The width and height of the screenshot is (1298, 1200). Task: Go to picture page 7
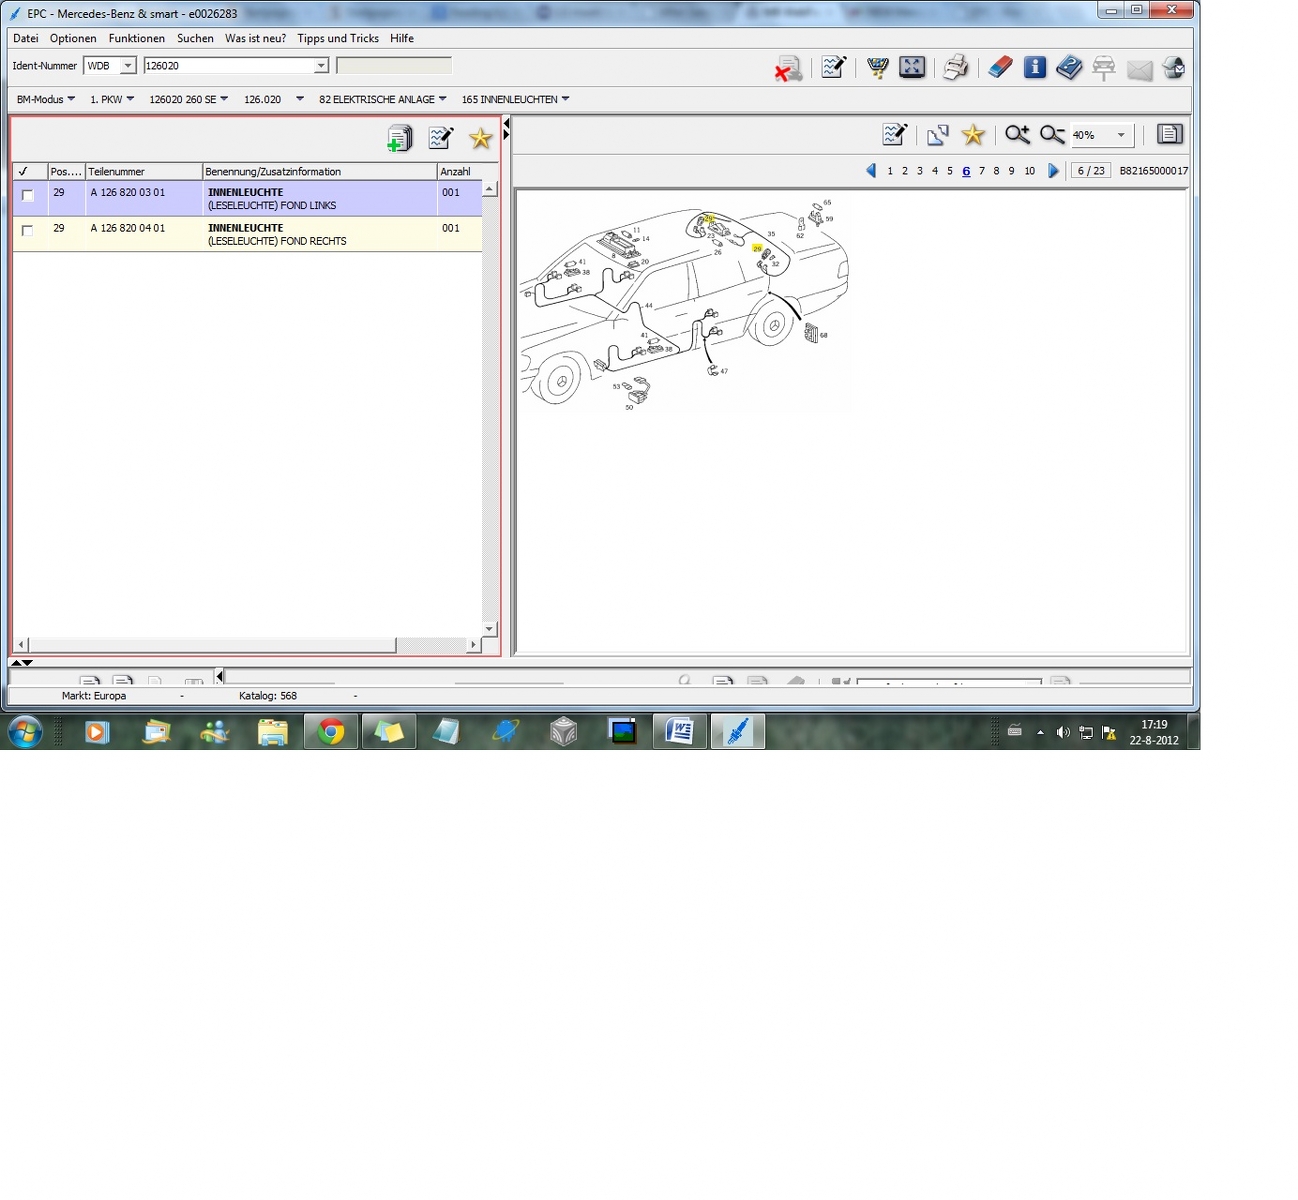coord(982,171)
